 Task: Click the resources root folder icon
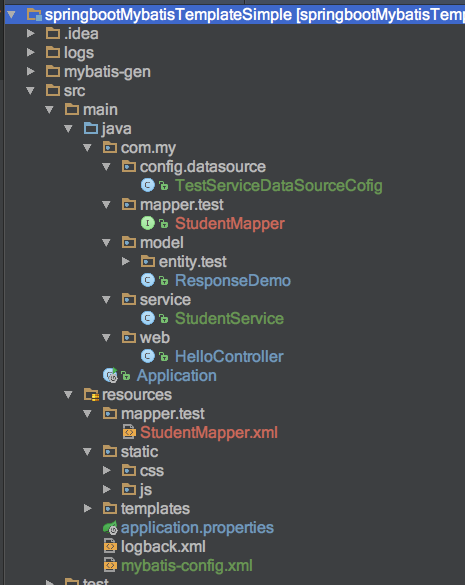pos(91,394)
